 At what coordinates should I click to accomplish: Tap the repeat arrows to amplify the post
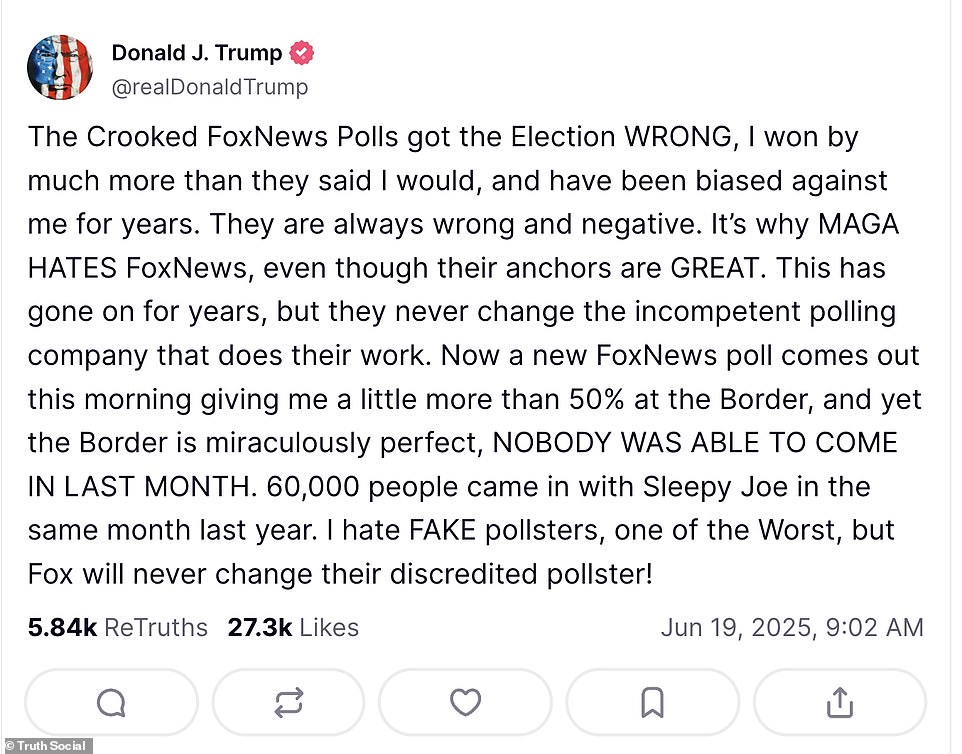tap(288, 702)
